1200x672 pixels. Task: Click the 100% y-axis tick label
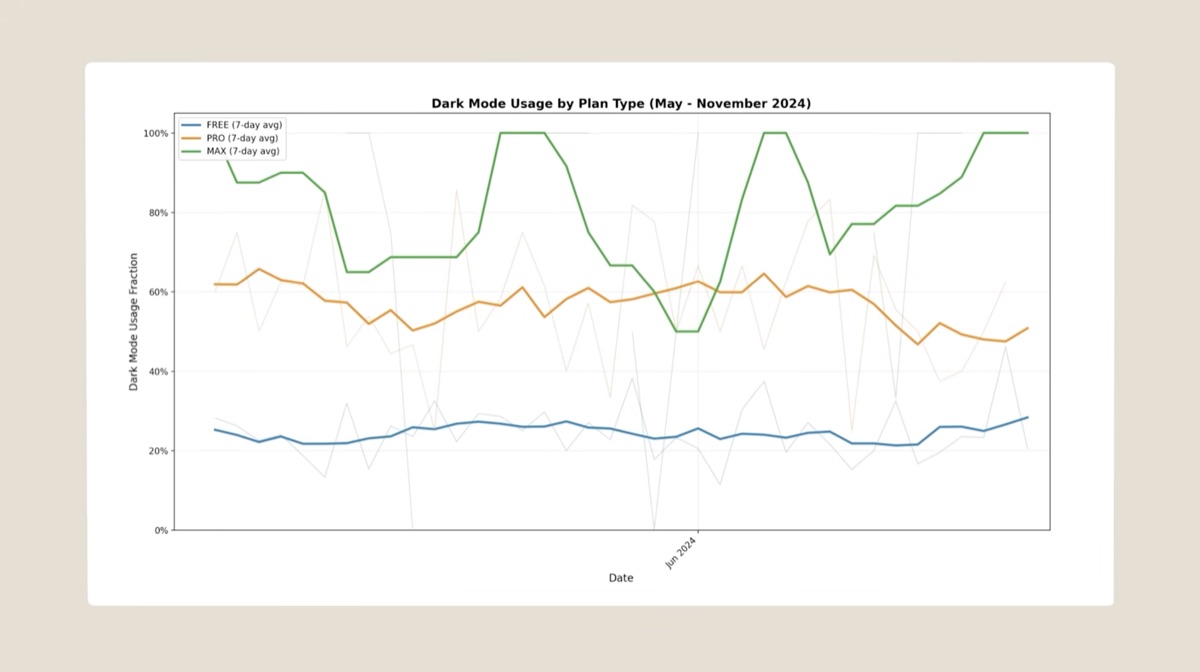click(155, 133)
